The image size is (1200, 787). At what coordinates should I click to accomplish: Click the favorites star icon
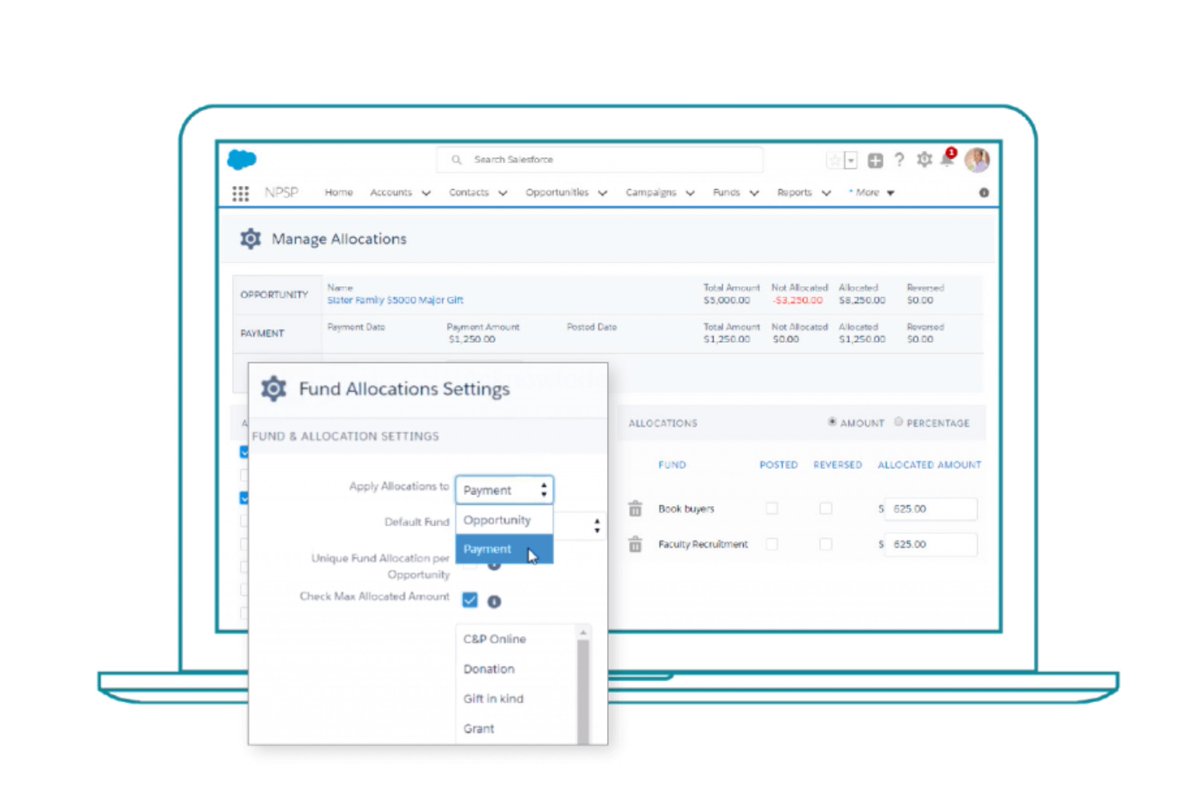click(x=837, y=159)
